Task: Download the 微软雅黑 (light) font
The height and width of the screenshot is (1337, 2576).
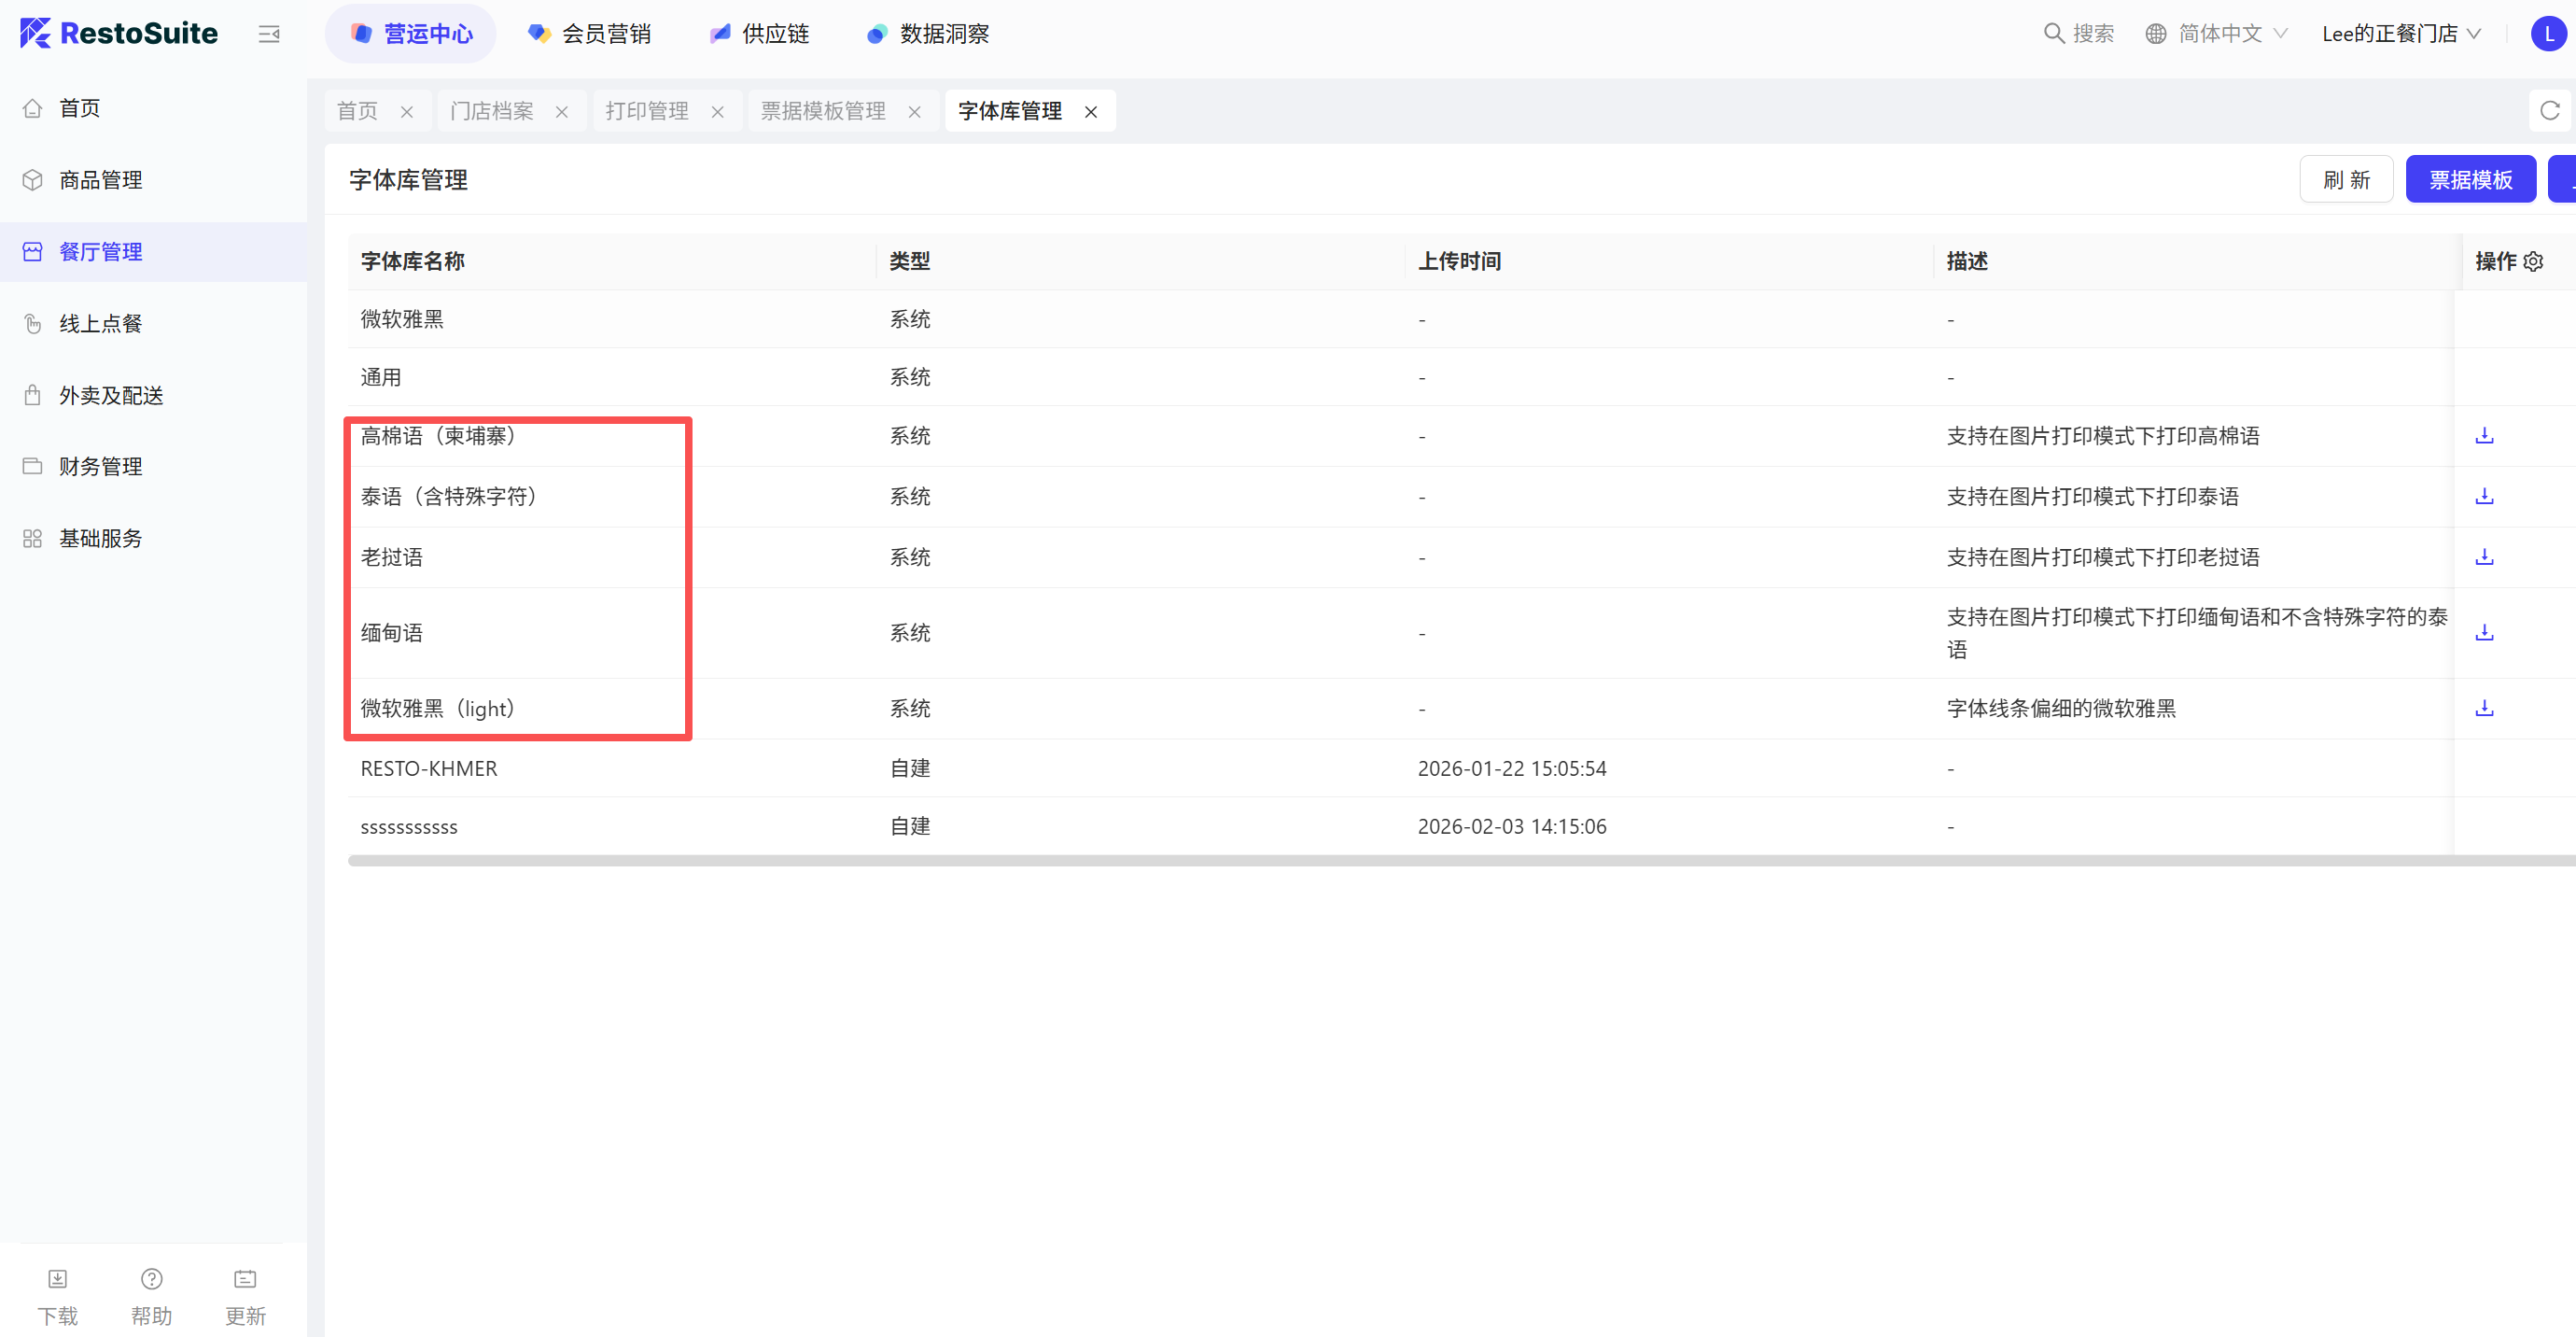Action: point(2484,709)
